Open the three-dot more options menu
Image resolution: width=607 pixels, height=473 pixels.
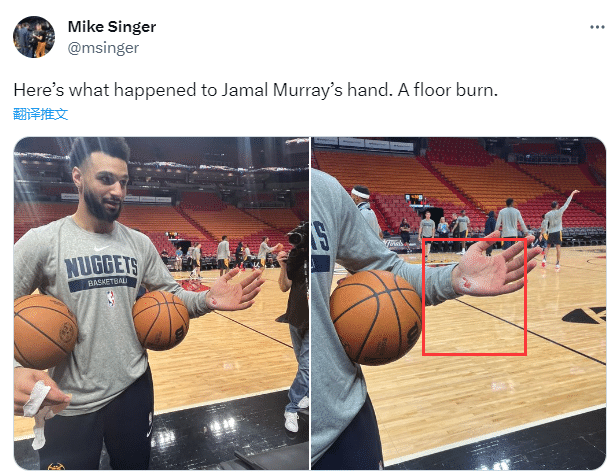[x=597, y=27]
